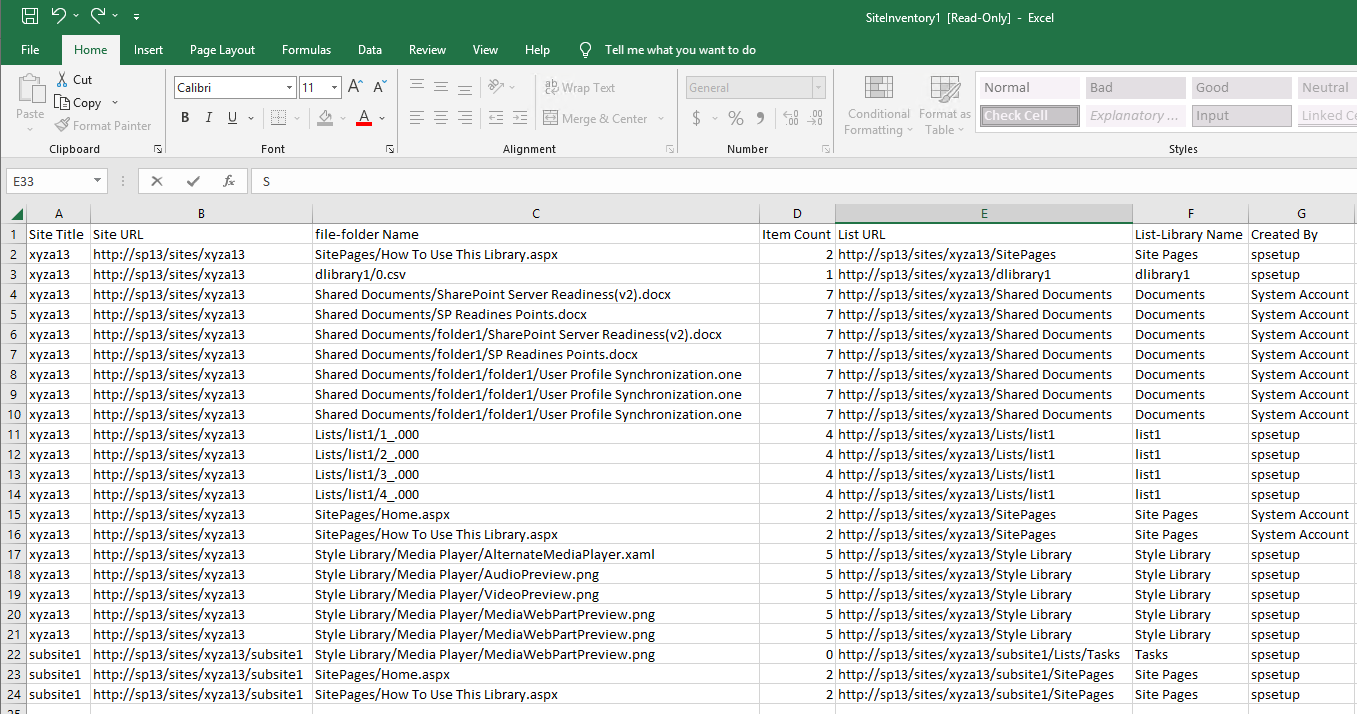Open the General number format dropdown
The height and width of the screenshot is (714, 1357).
point(818,87)
